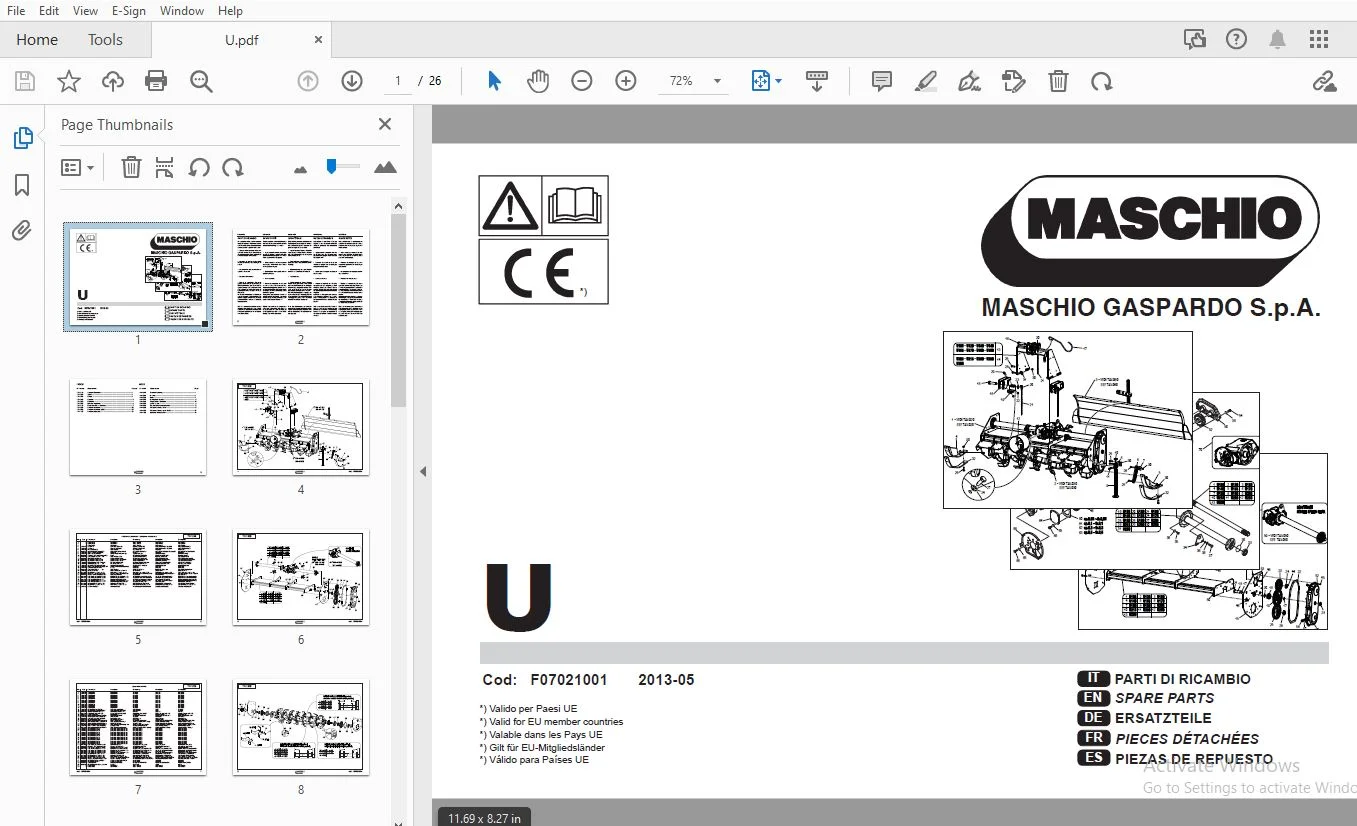The height and width of the screenshot is (826, 1357).
Task: Go to the previous page
Action: (x=308, y=81)
